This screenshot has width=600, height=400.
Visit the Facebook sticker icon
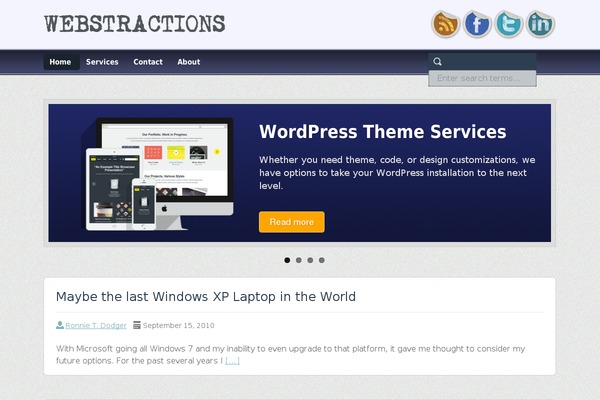point(477,24)
